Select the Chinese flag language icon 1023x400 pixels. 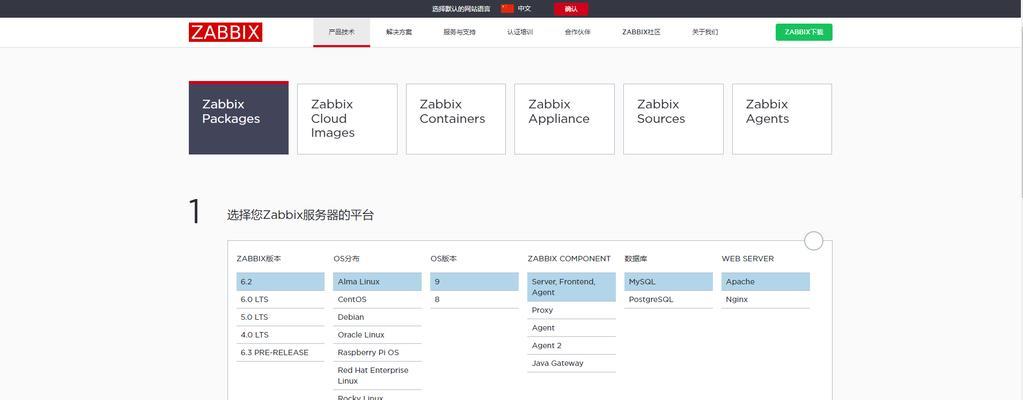point(508,8)
